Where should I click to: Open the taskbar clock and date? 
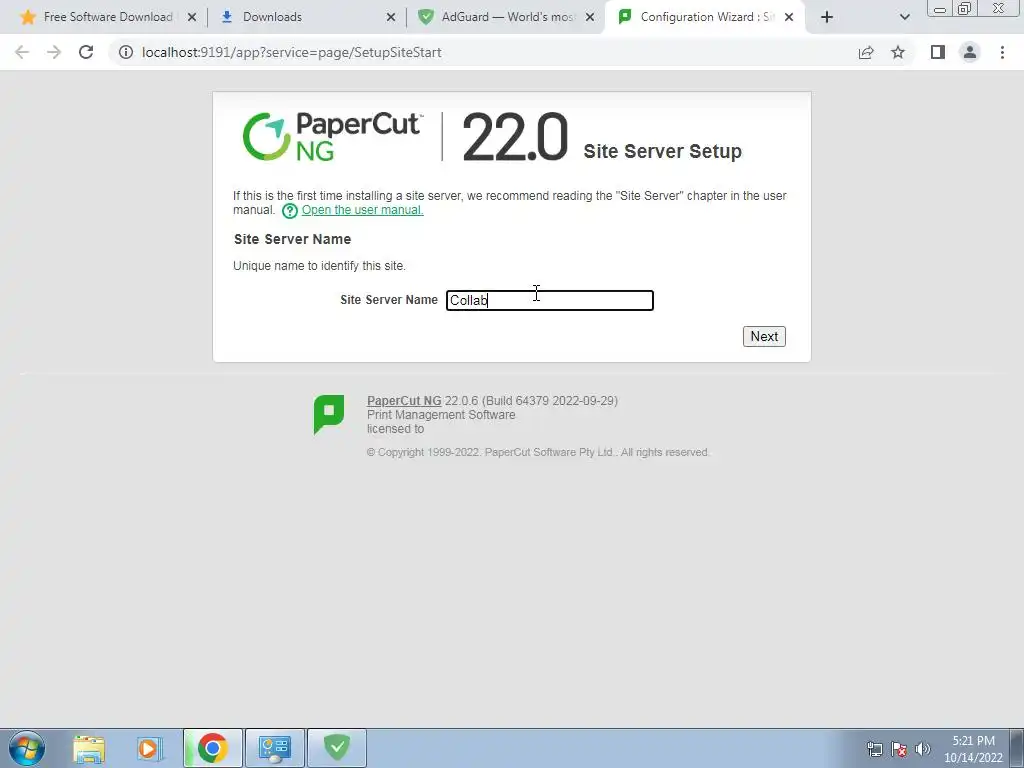tap(973, 749)
